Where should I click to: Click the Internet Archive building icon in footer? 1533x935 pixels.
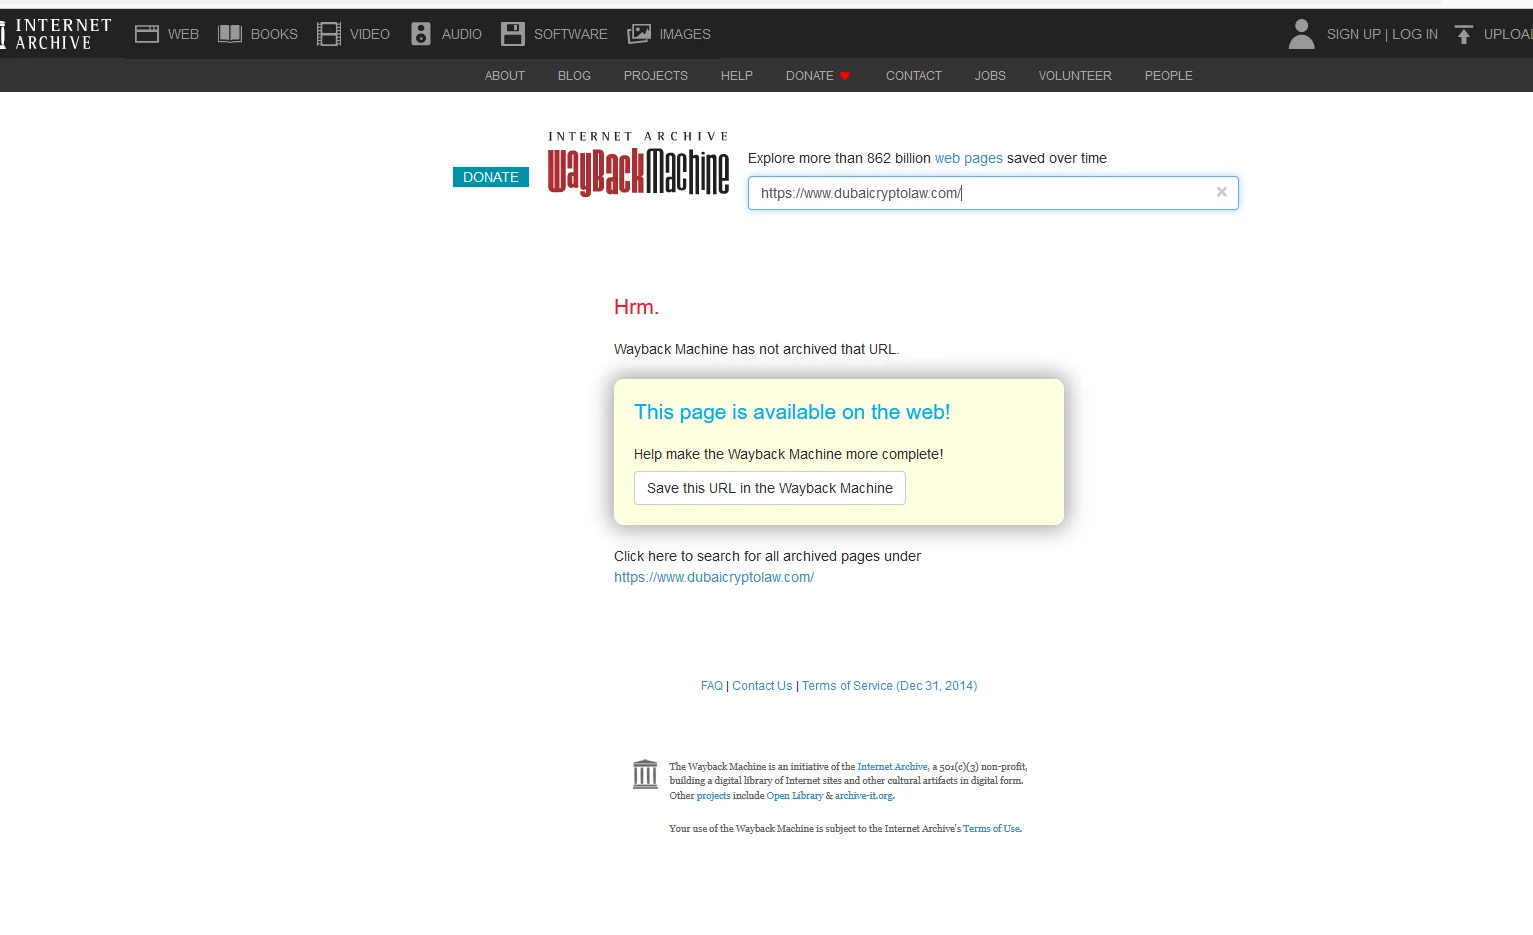click(645, 774)
